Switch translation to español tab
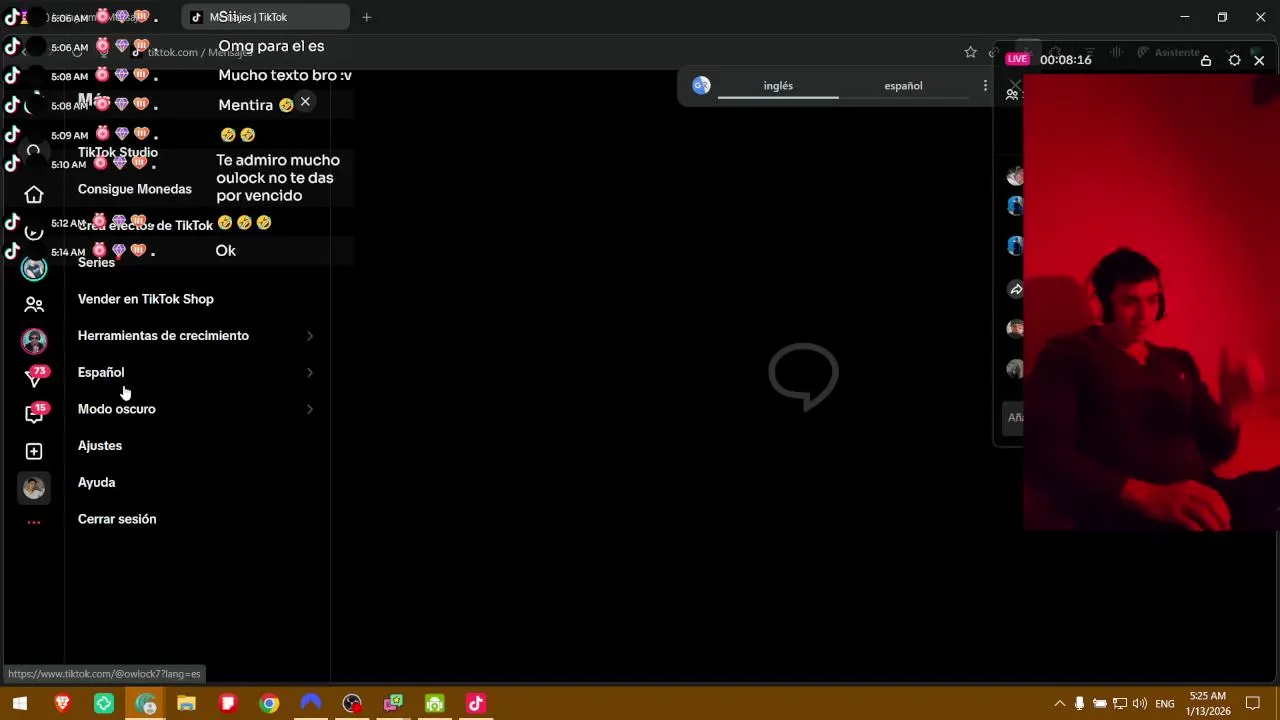Screen dimensions: 1280x720 [903, 86]
